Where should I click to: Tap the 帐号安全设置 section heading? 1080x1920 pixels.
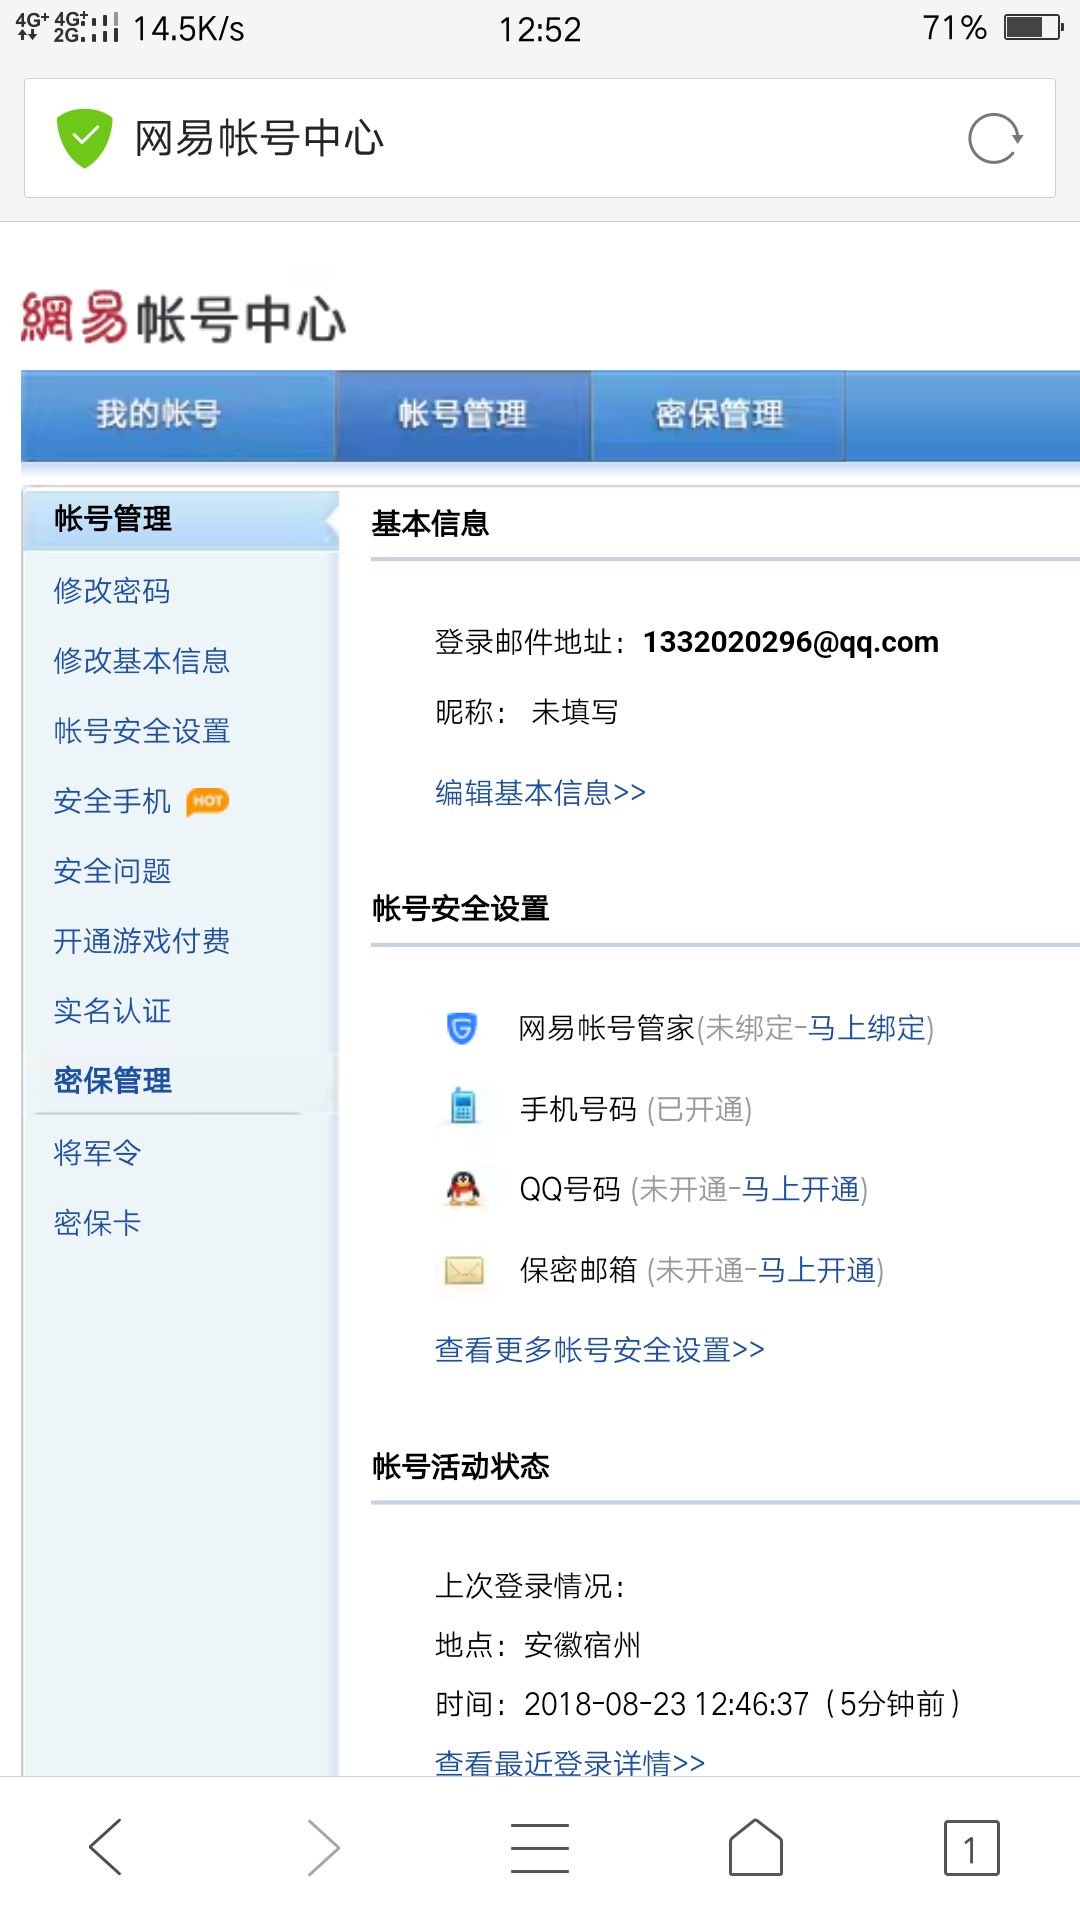[460, 908]
